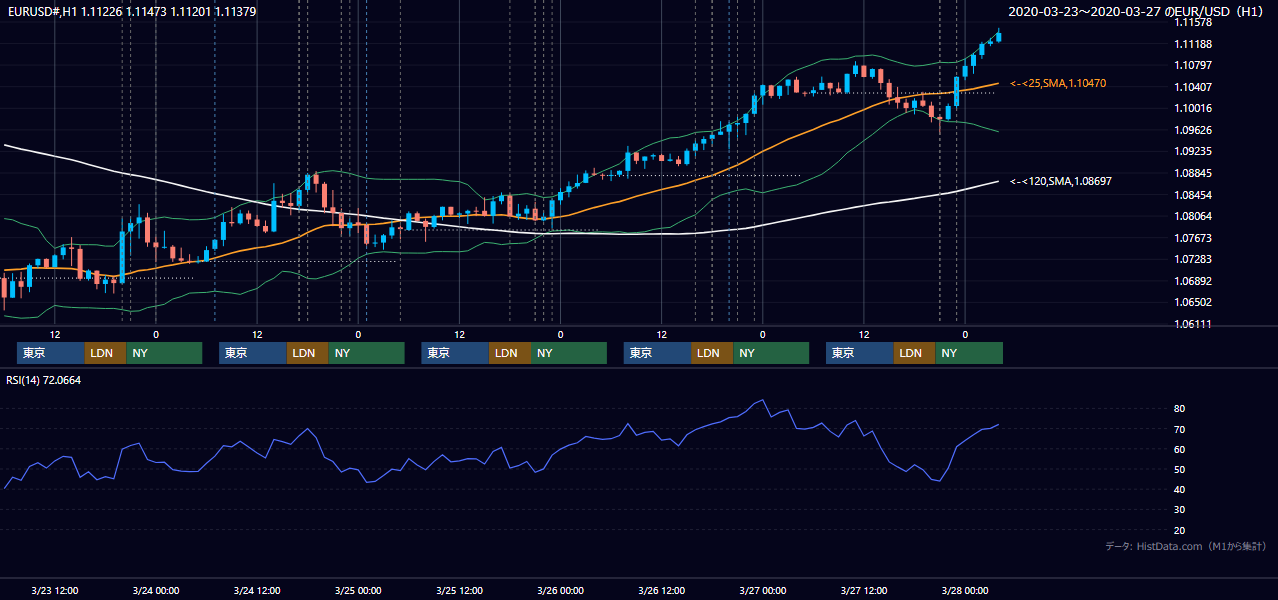Screen dimensions: 1278x600
Task: Click the 3/26 00:00 time axis label
Action: pos(560,590)
